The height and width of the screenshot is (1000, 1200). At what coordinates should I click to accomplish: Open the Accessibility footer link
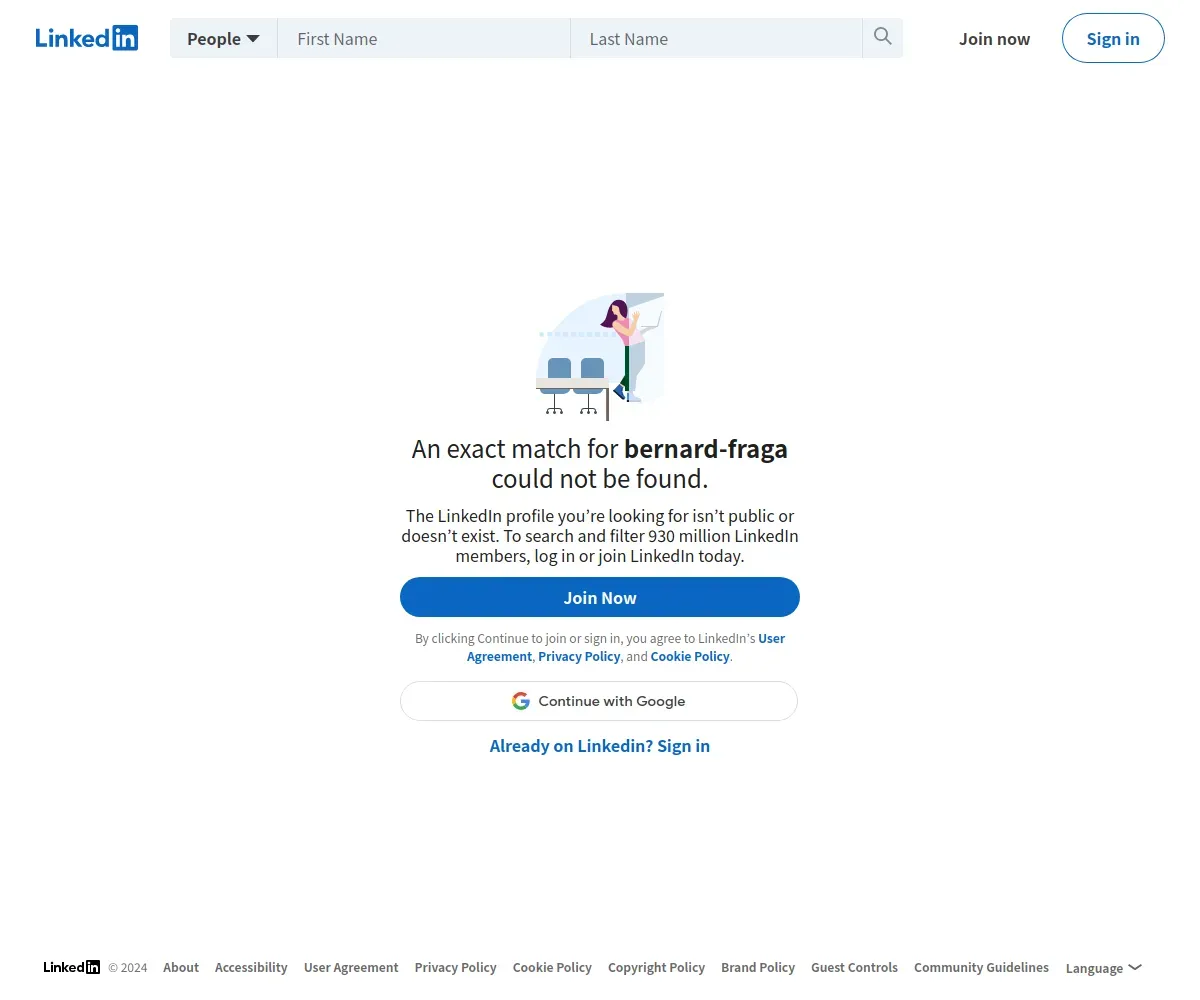pyautogui.click(x=251, y=967)
